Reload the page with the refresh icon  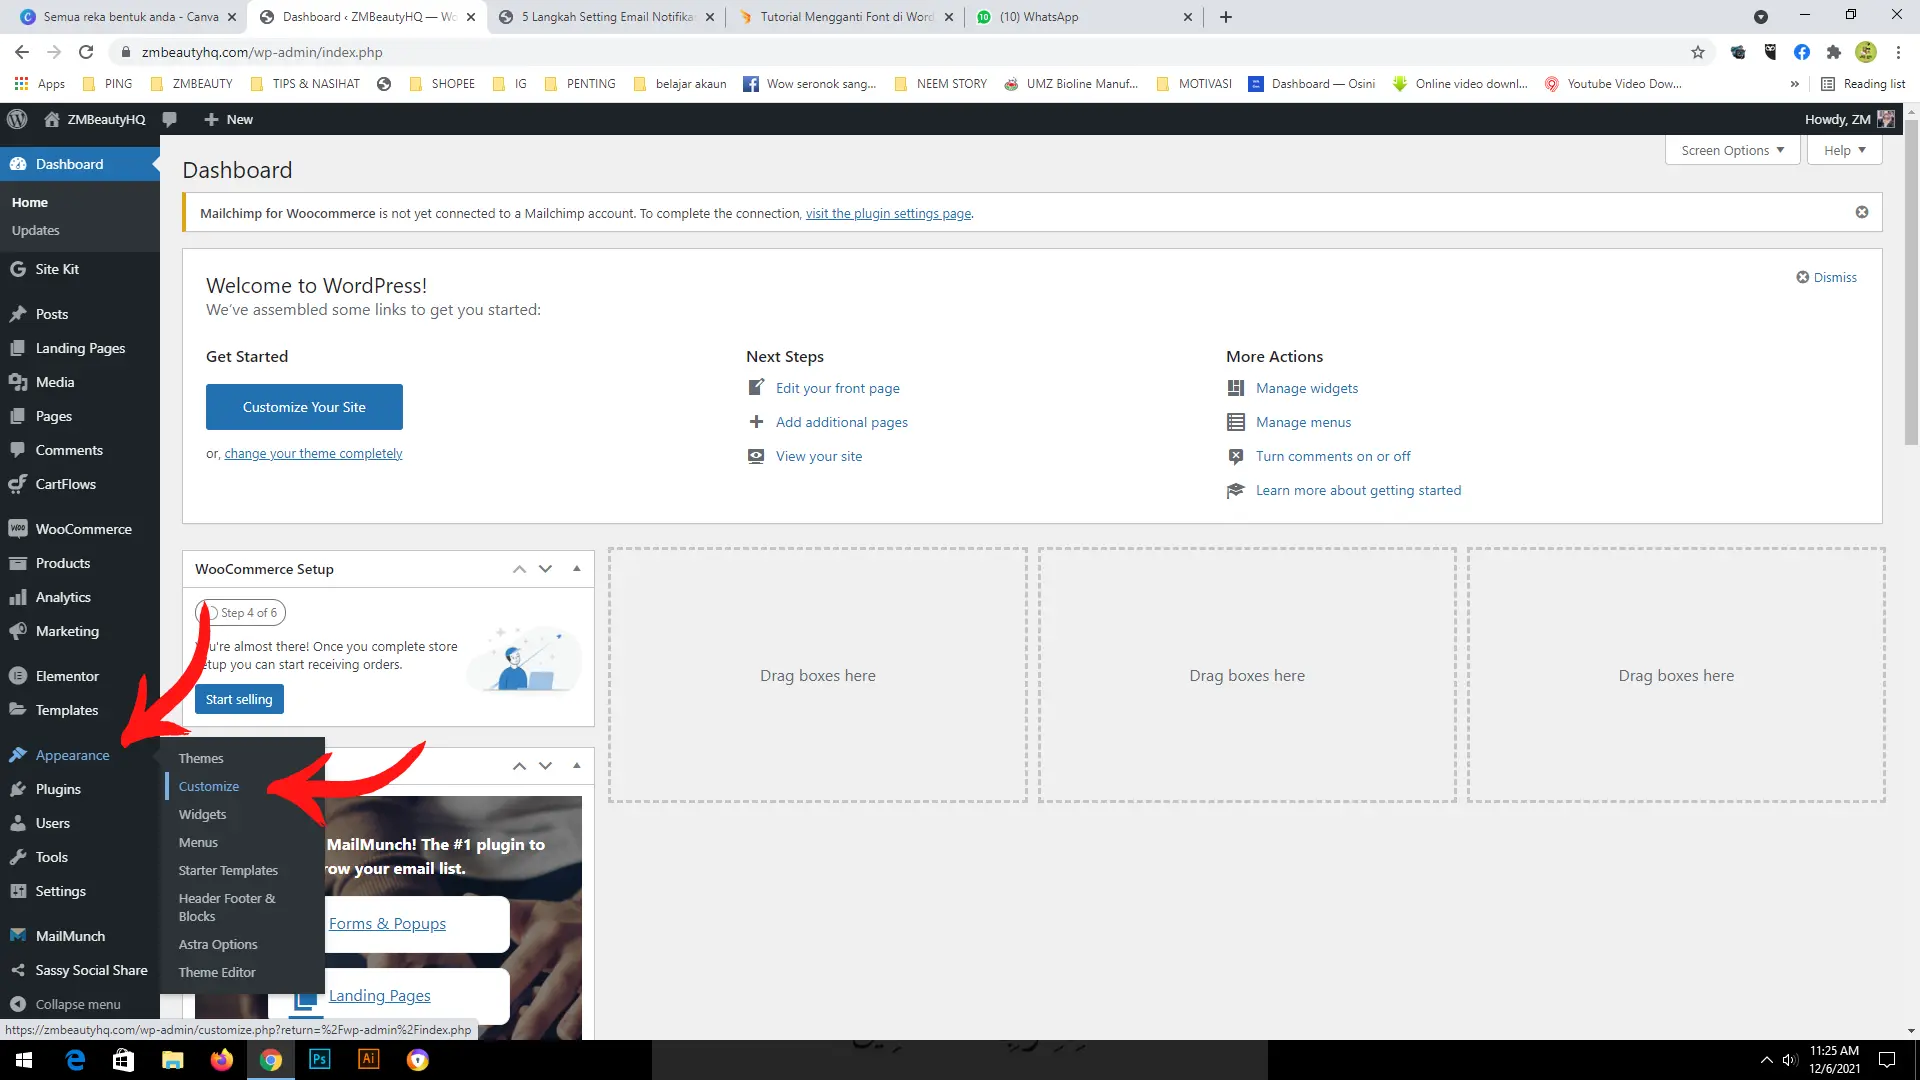(x=86, y=52)
